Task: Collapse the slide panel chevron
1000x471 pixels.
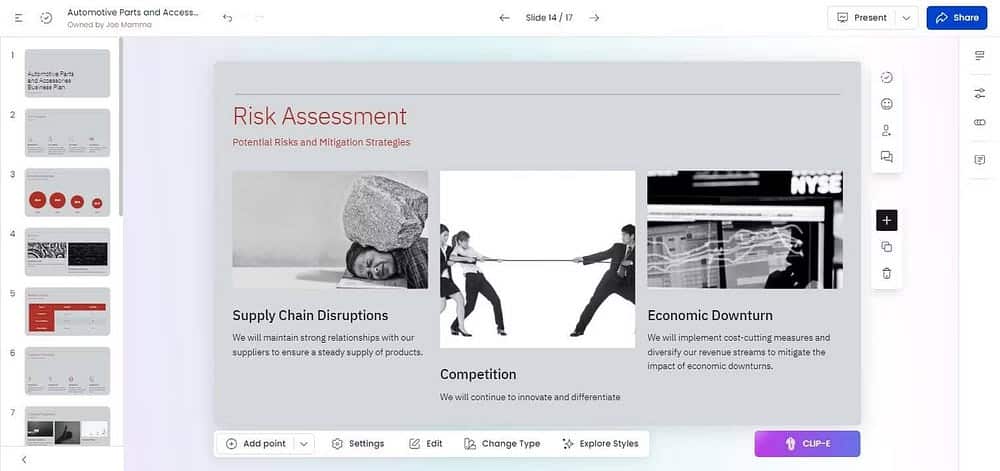Action: coord(24,459)
